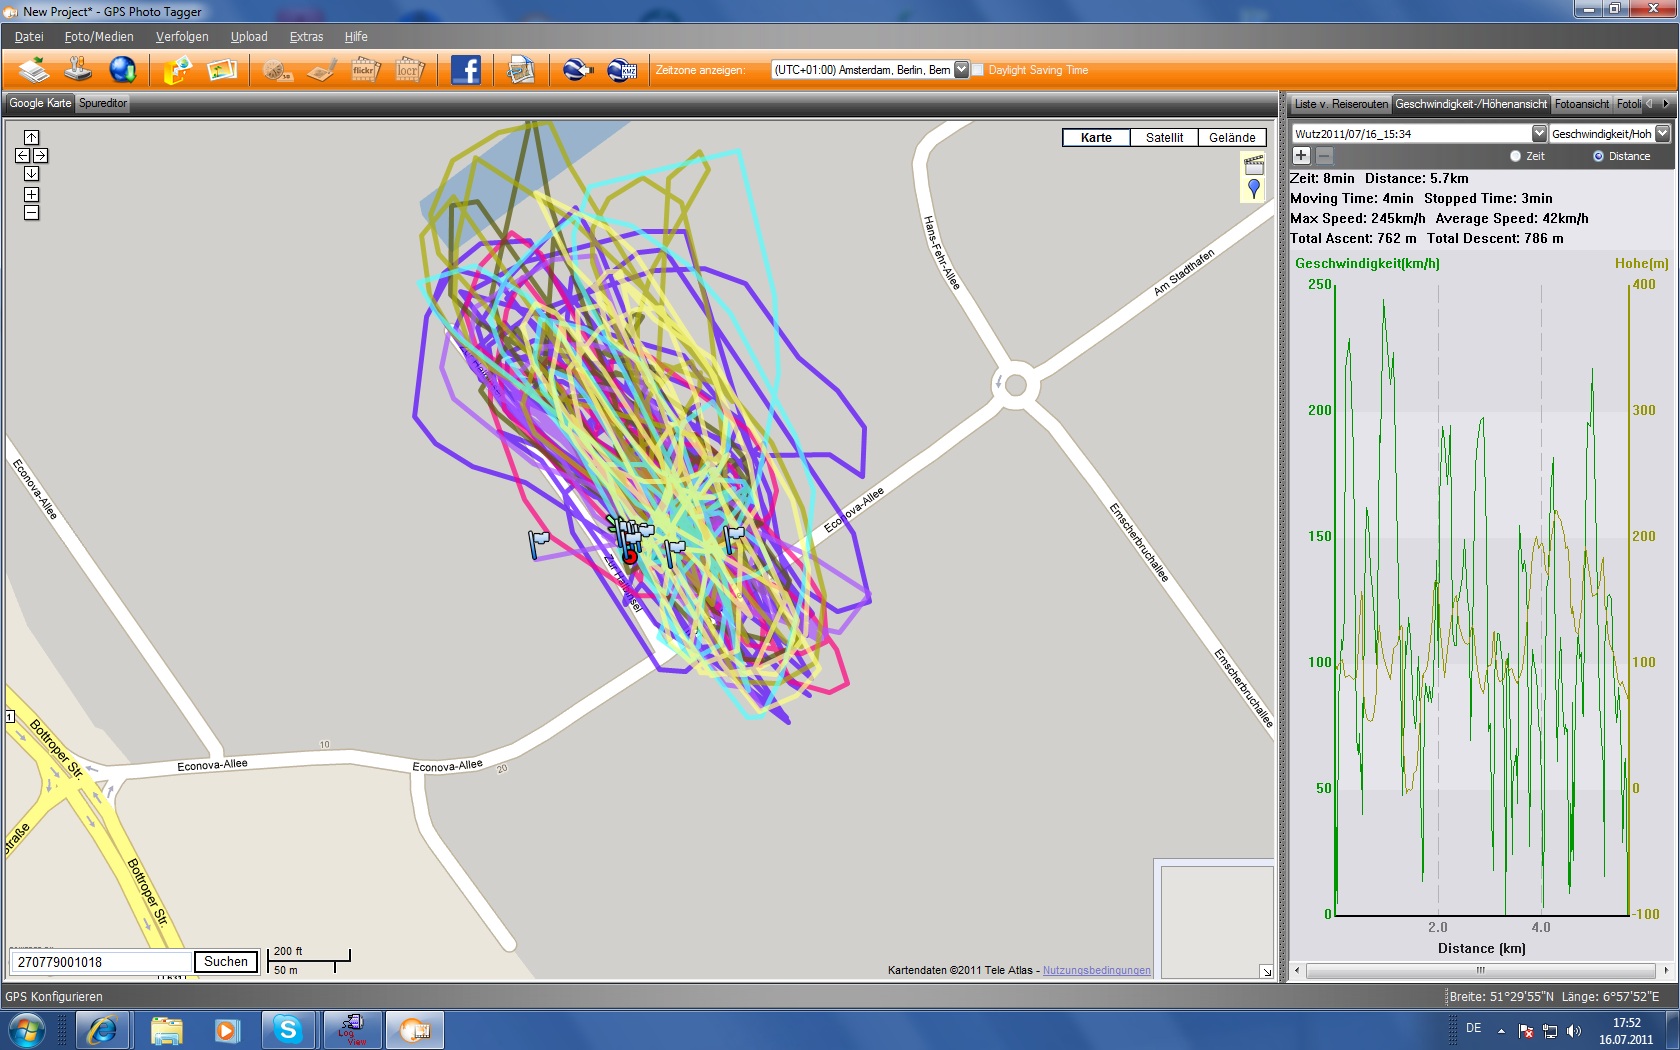Viewport: 1680px width, 1050px height.
Task: Click the map search text field
Action: click(100, 962)
